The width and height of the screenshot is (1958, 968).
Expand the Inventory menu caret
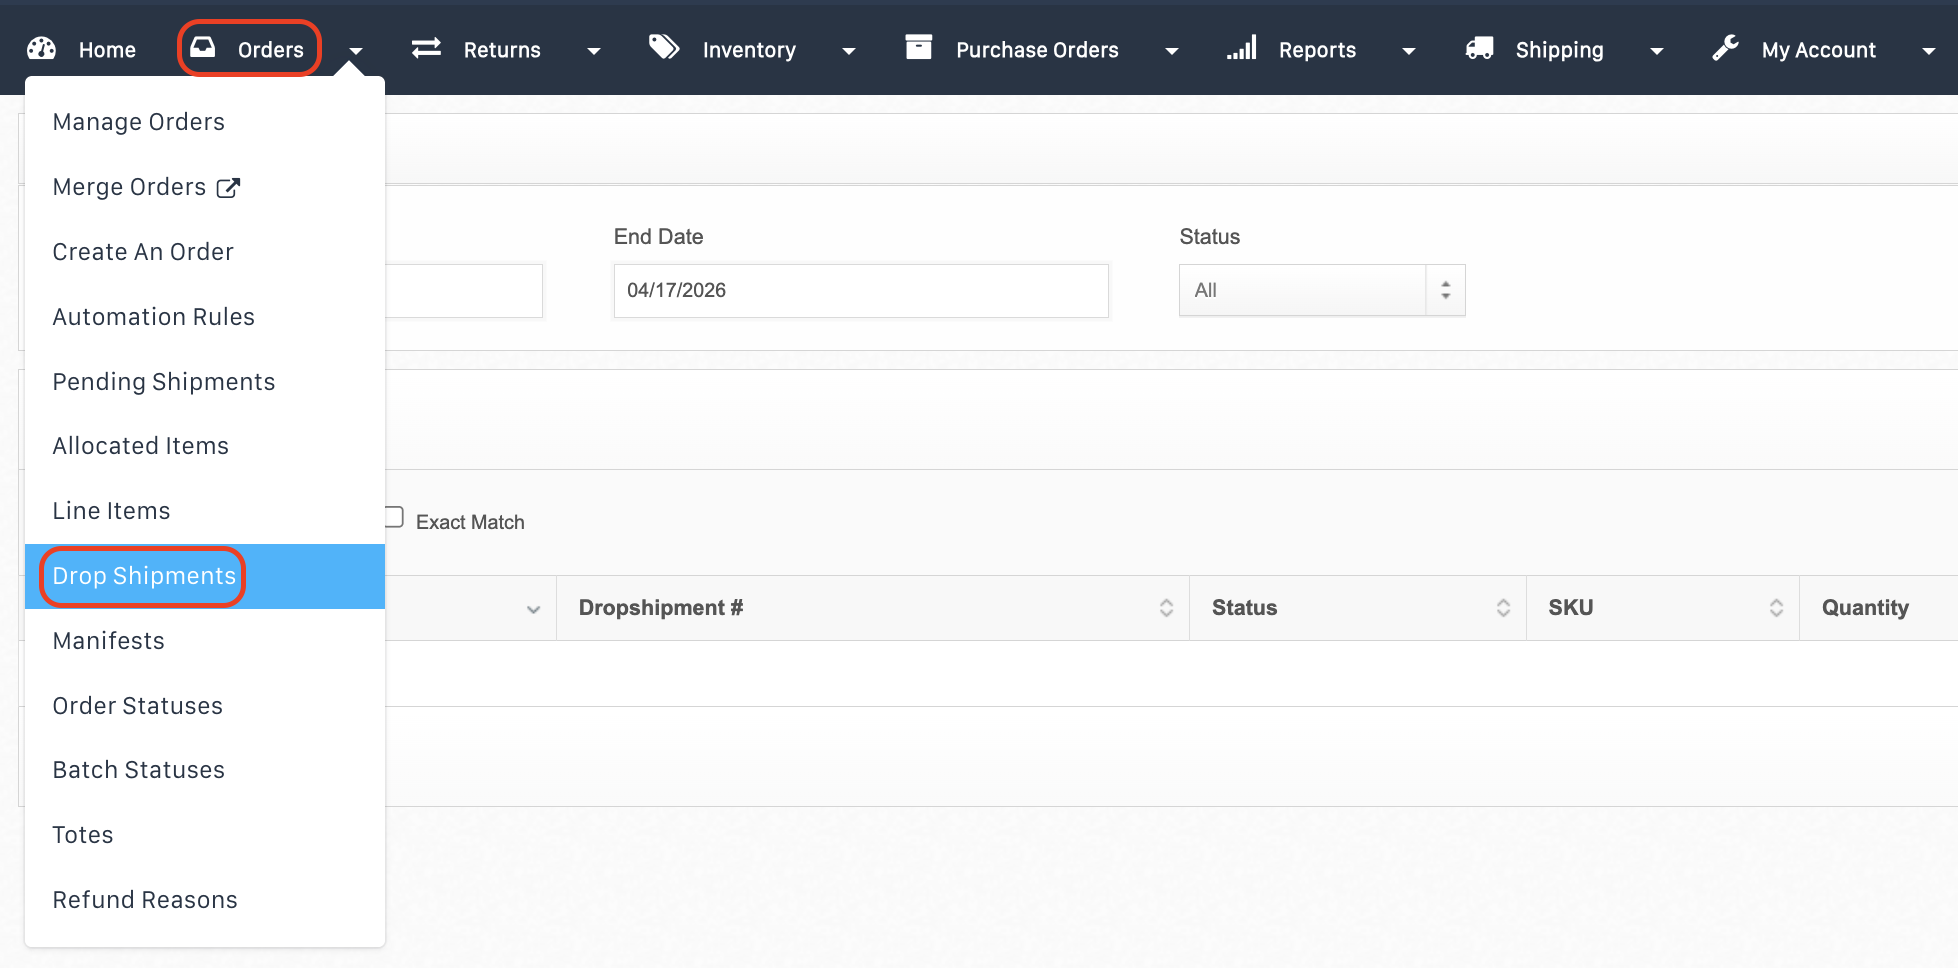[x=849, y=51]
